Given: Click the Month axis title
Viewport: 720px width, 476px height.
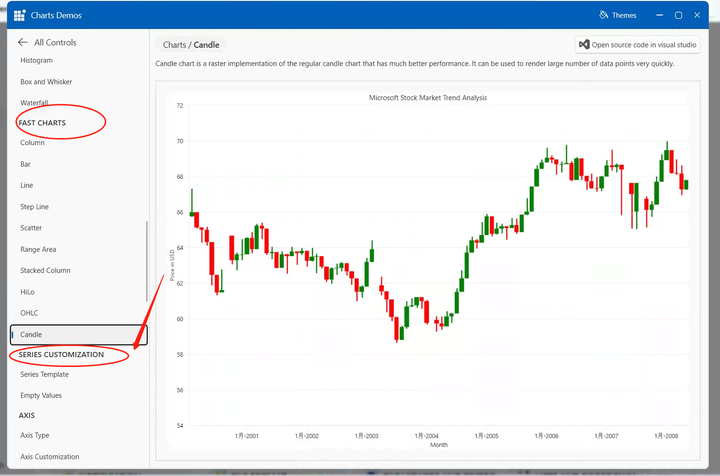Looking at the screenshot, I should pyautogui.click(x=439, y=445).
